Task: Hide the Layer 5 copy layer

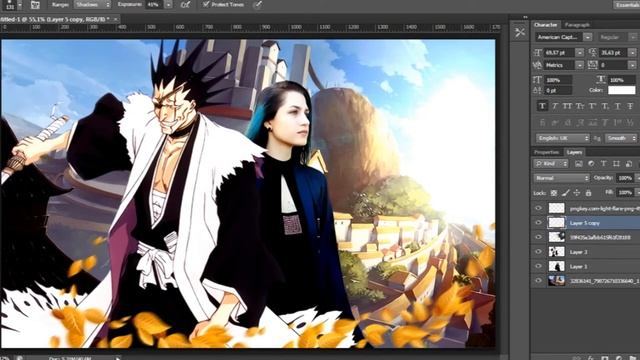Action: coord(538,222)
